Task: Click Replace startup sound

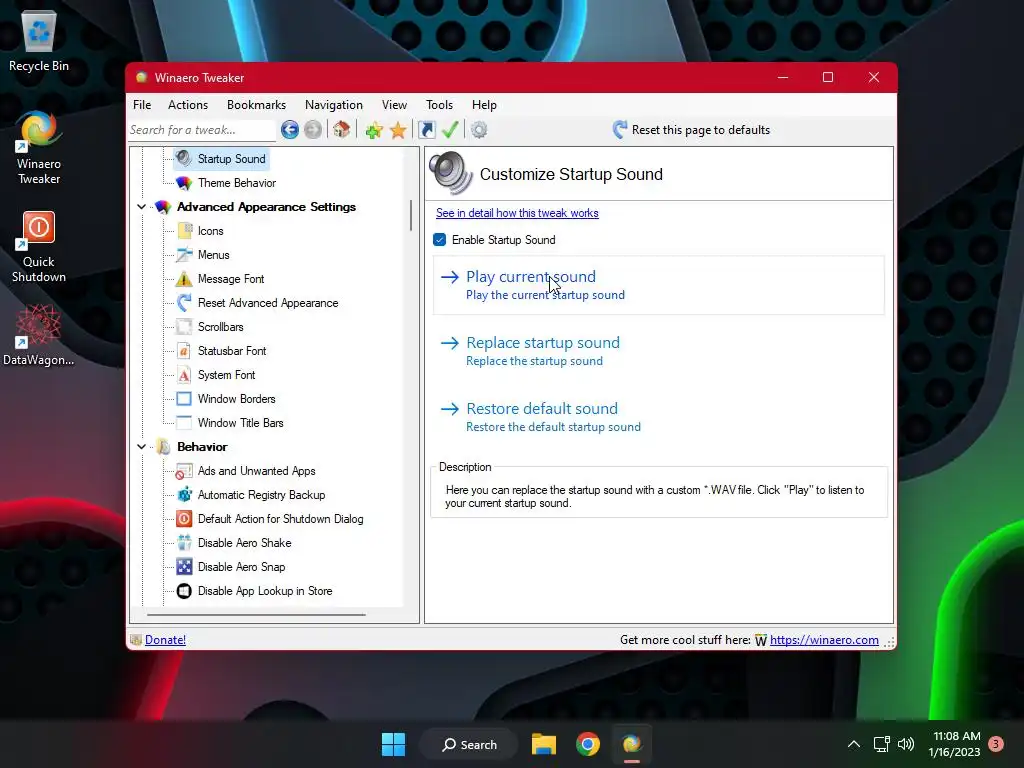Action: (x=658, y=351)
